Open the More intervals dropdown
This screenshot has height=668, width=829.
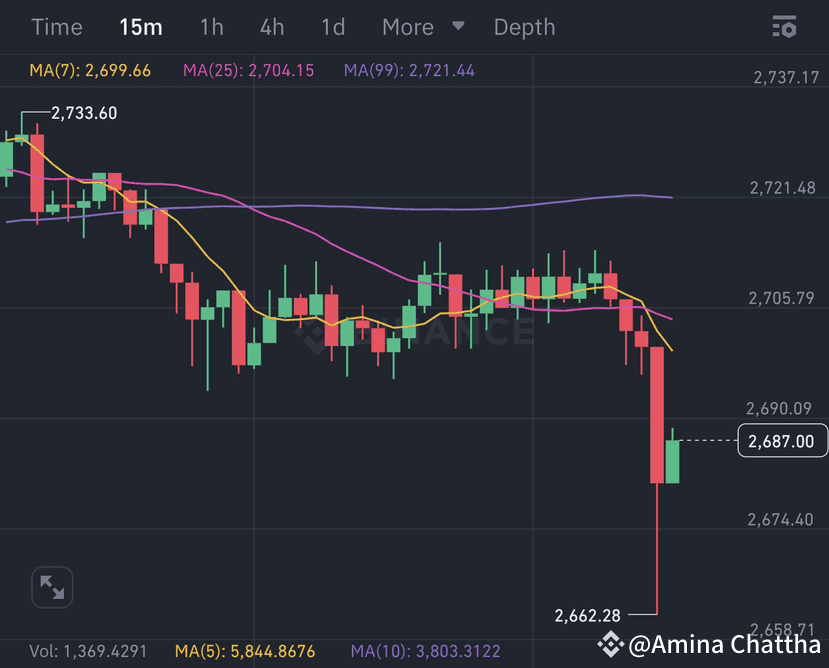[x=408, y=27]
